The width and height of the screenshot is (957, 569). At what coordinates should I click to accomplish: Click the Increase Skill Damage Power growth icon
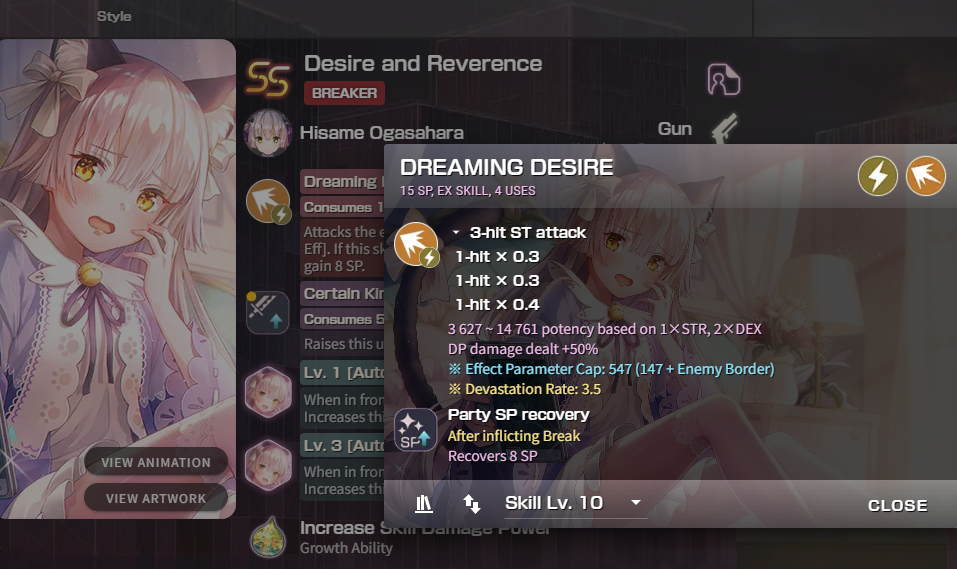point(269,537)
